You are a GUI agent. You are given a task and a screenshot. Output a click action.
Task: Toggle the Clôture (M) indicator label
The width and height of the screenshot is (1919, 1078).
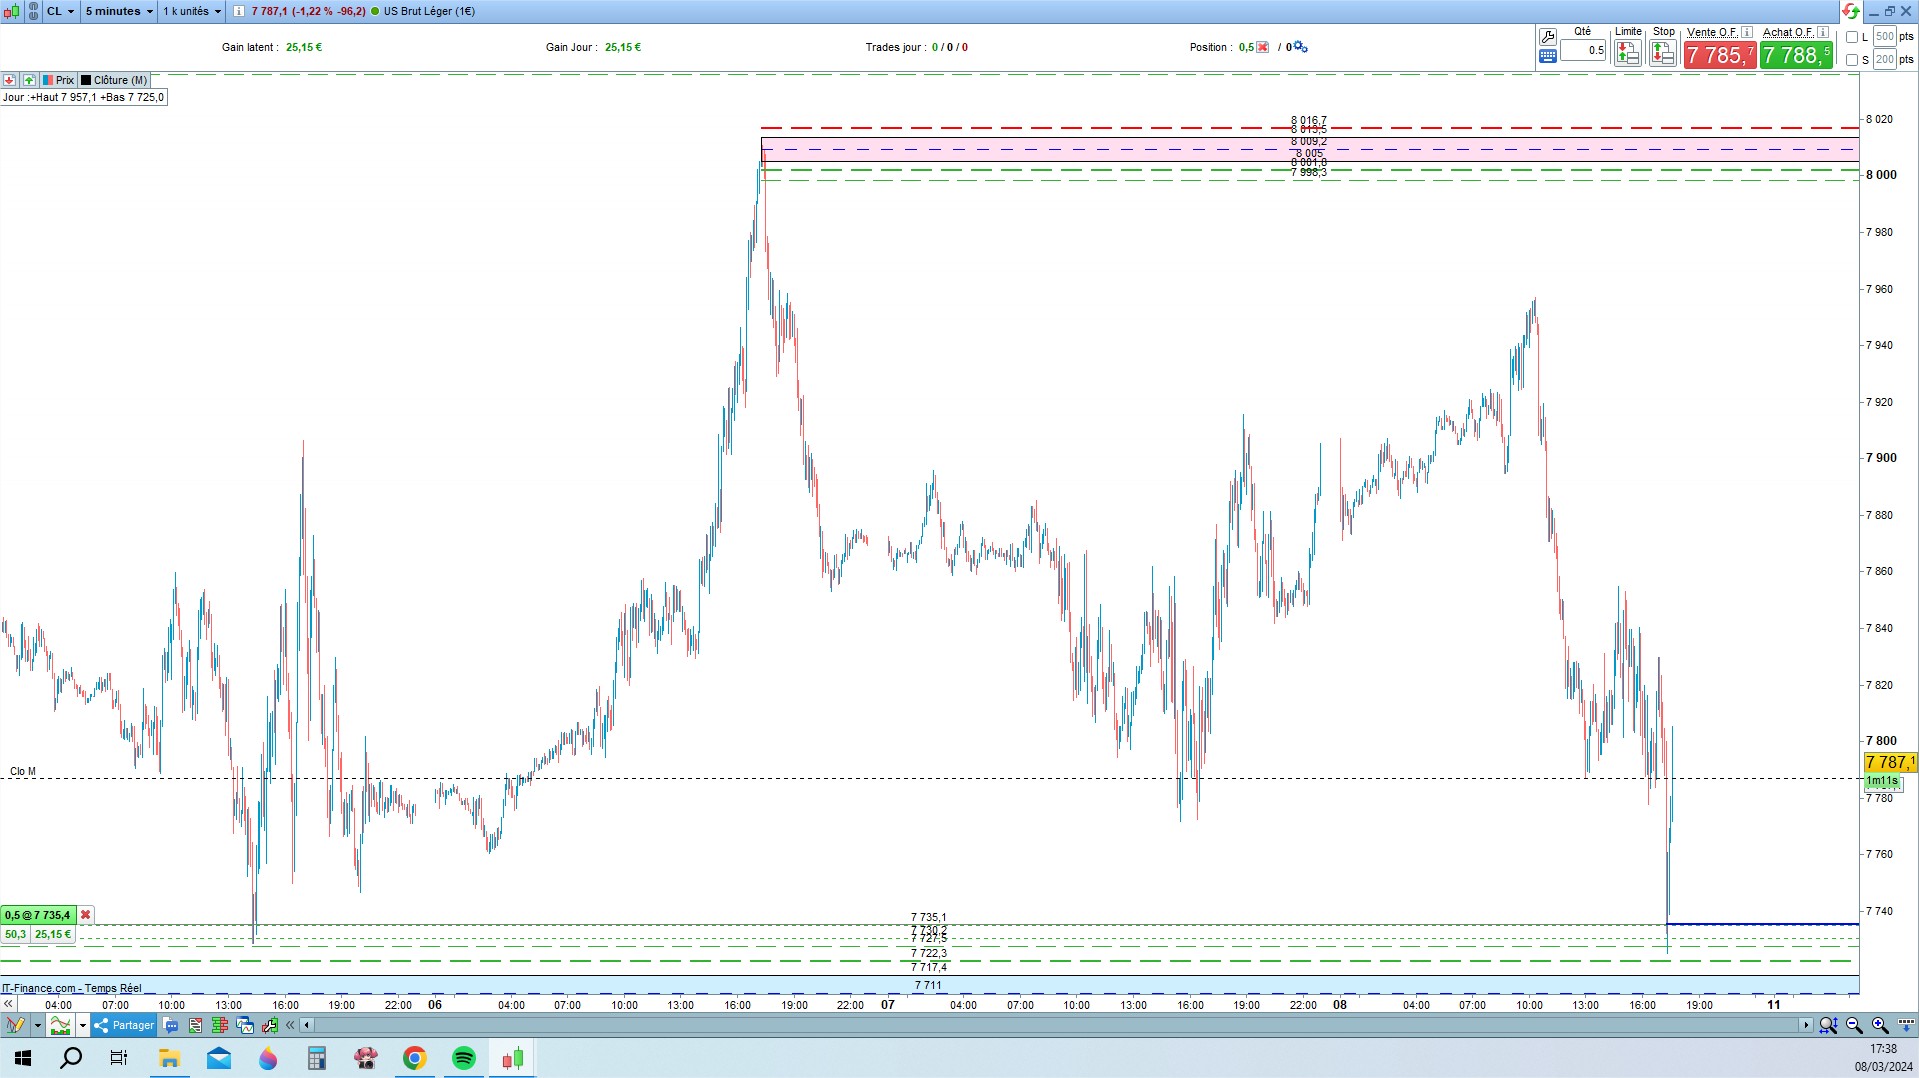pyautogui.click(x=114, y=80)
